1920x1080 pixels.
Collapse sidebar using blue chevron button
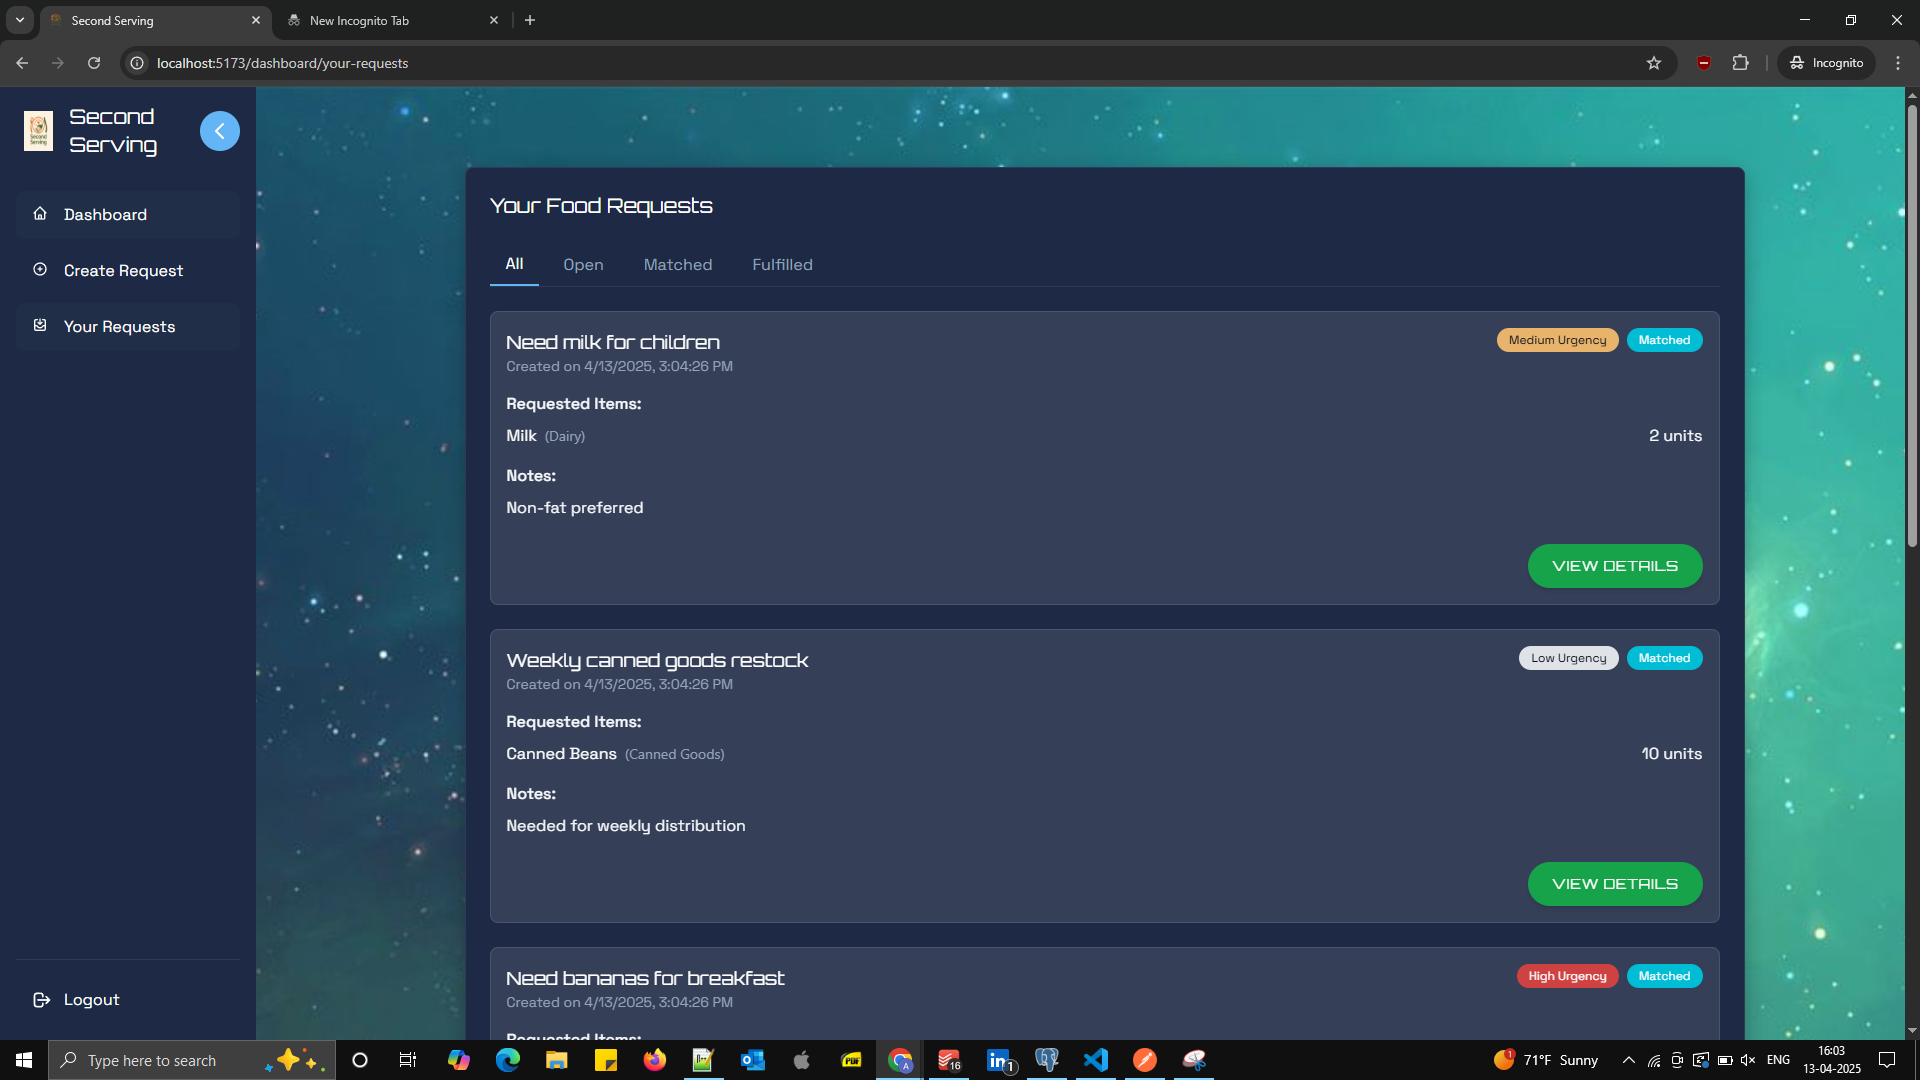219,131
